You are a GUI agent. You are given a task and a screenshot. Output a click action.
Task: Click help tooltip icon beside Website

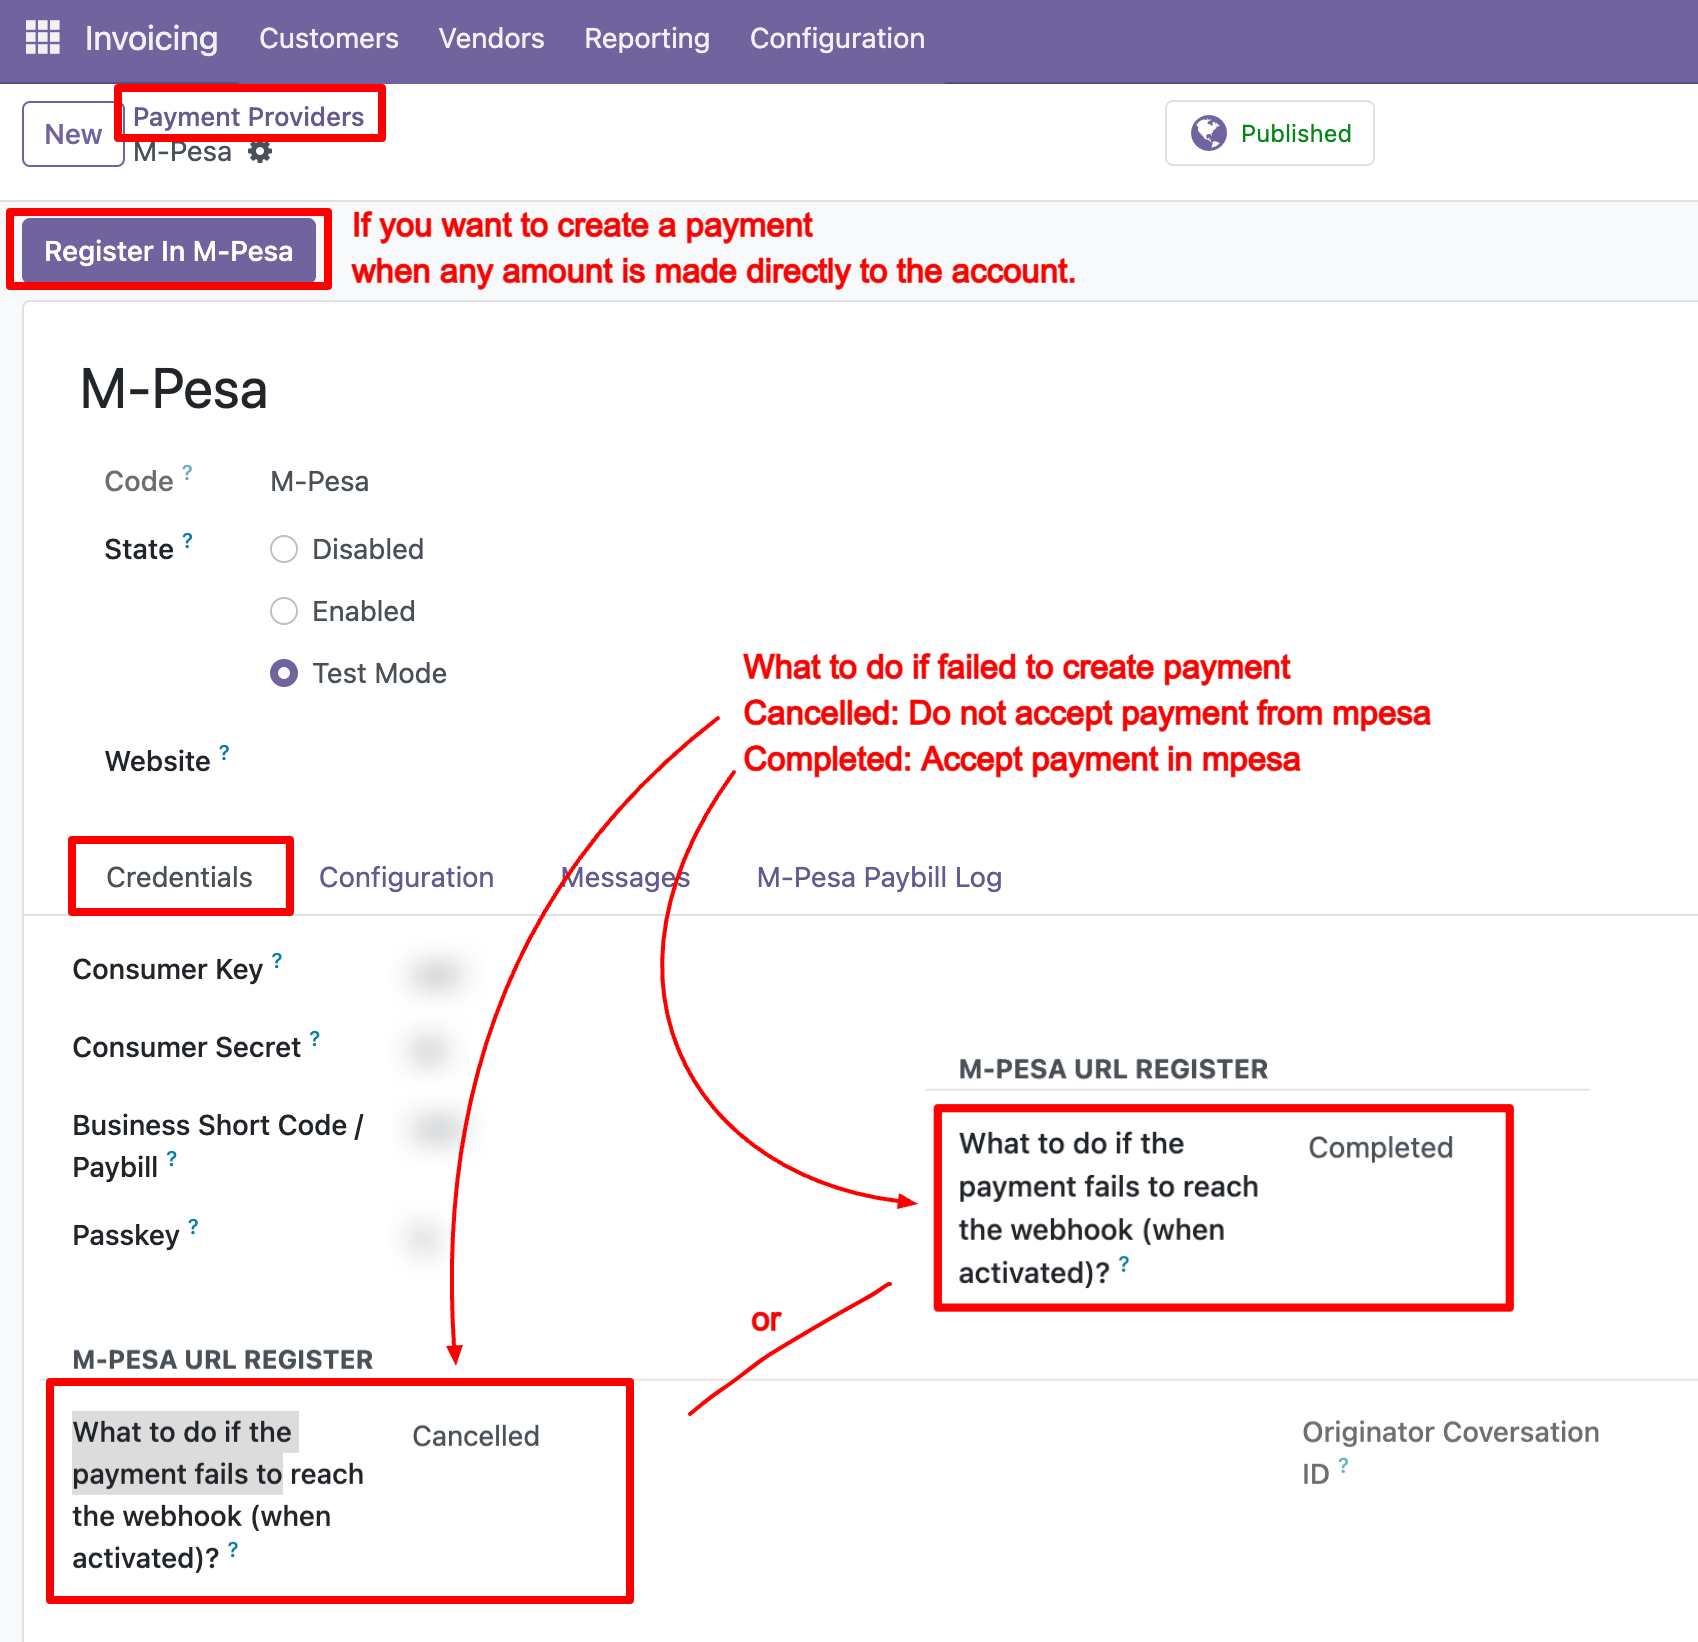pyautogui.click(x=224, y=752)
